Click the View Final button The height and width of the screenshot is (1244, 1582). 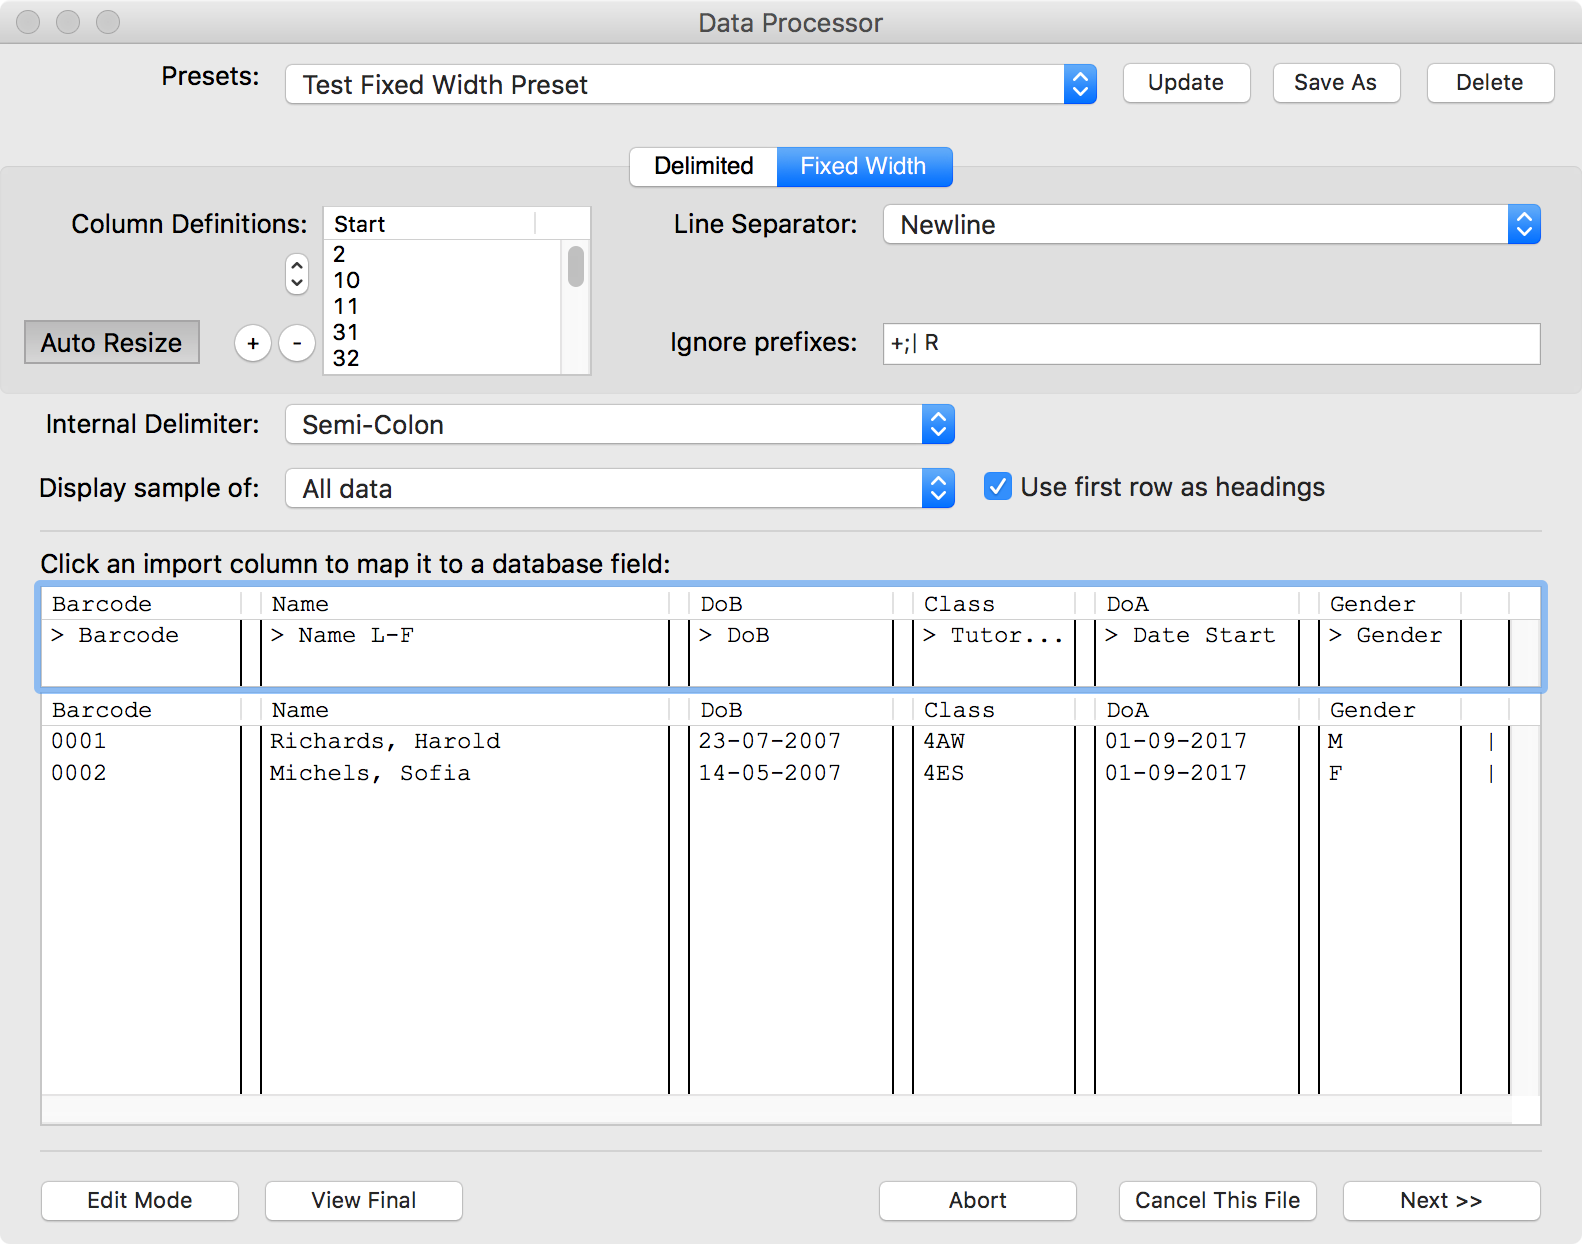(364, 1200)
